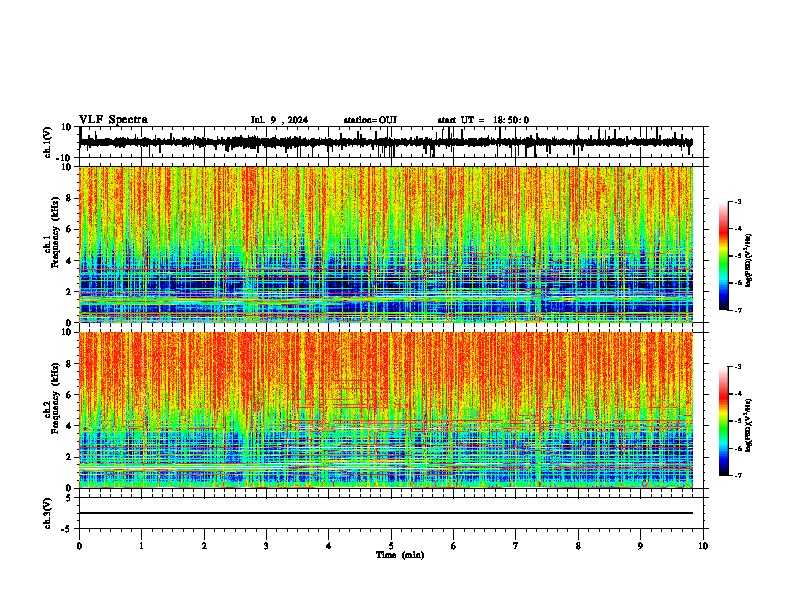Click time-axis tick label "9"
The image size is (792, 612).
click(x=640, y=546)
